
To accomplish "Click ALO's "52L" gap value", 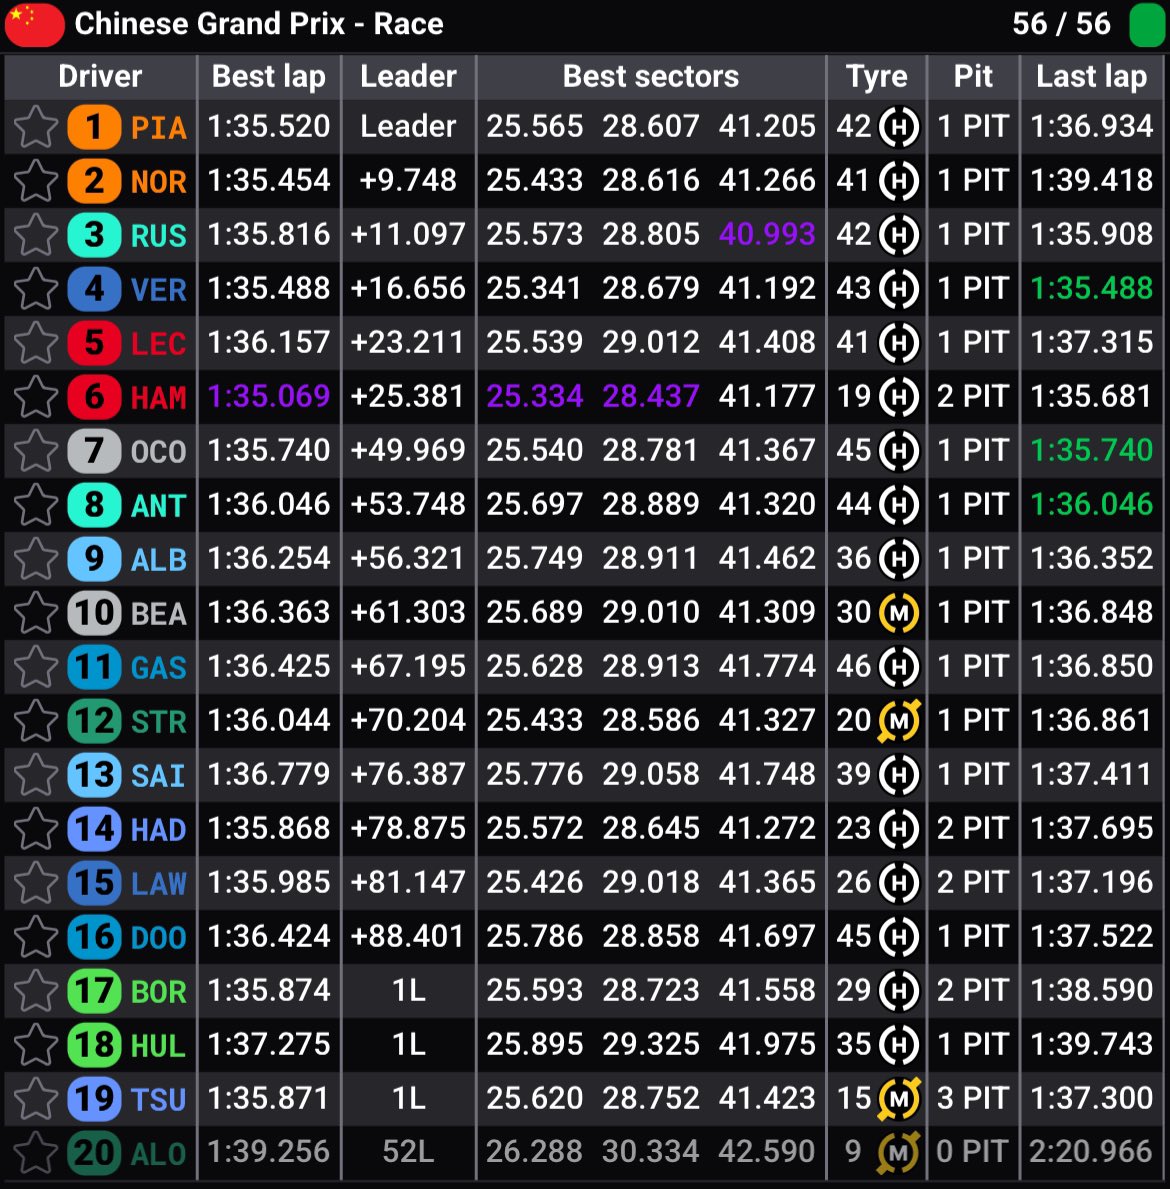I will (409, 1153).
